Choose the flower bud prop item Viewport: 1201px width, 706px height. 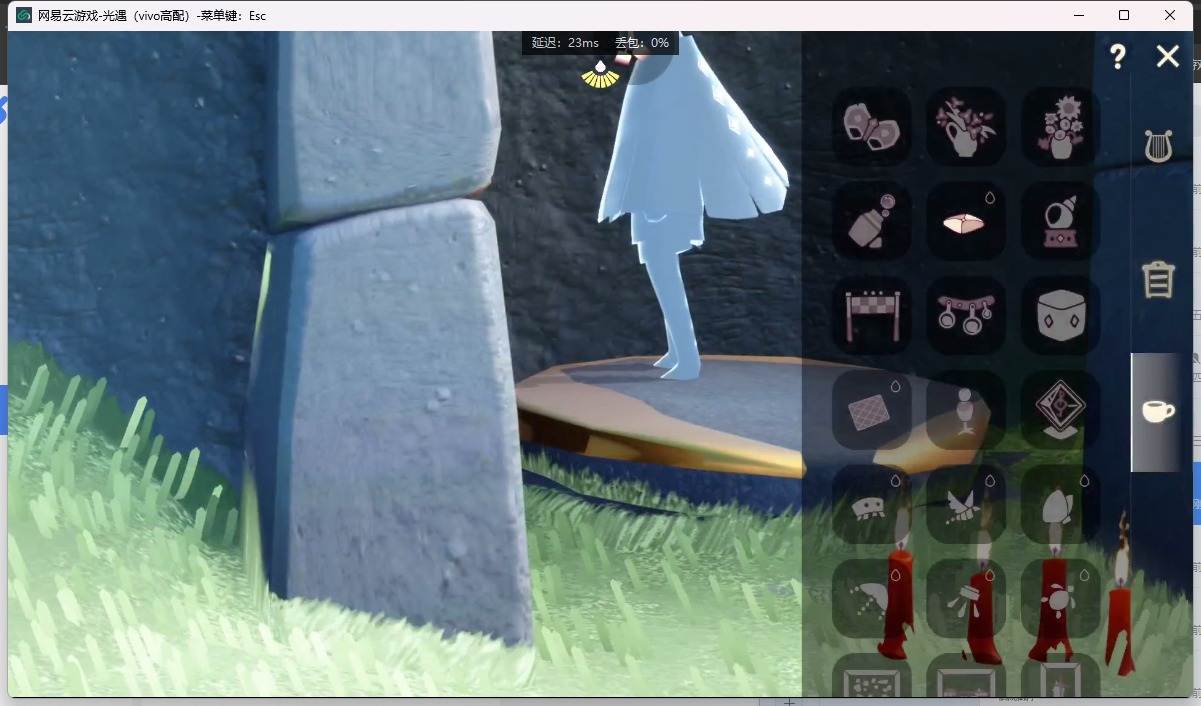coord(1060,504)
